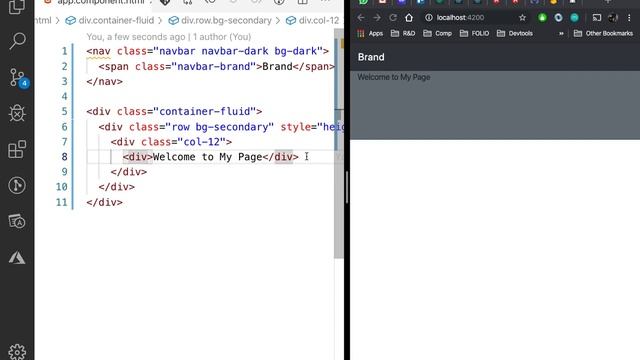
Task: Click the closing </nav> tag on line 3
Action: (x=104, y=82)
